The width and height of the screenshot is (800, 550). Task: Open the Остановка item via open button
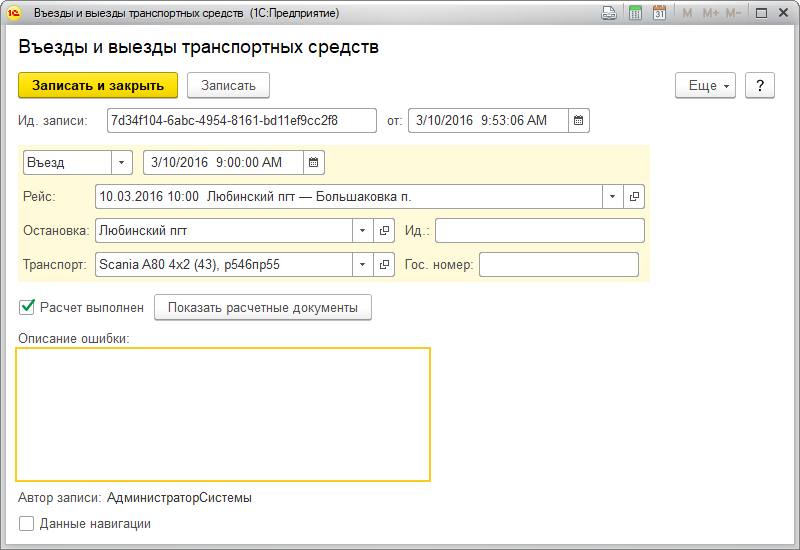tap(384, 231)
